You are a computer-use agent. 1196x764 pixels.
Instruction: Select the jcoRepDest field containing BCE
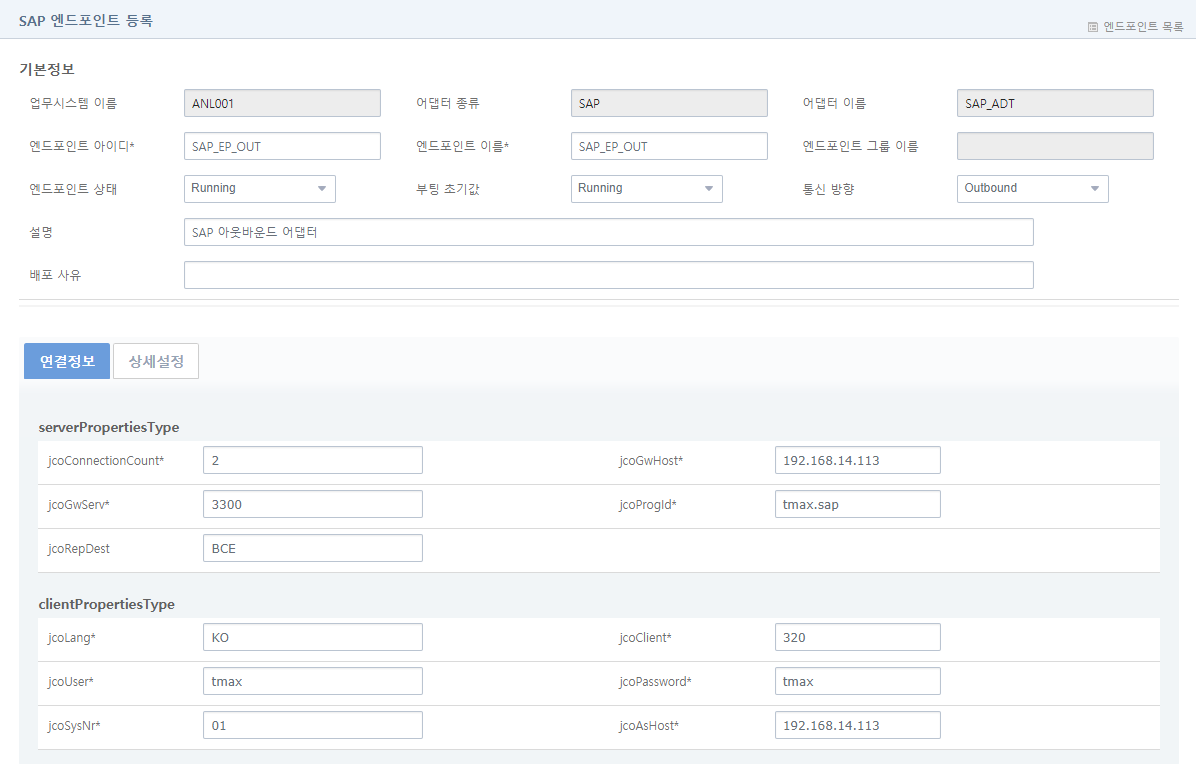(x=313, y=548)
